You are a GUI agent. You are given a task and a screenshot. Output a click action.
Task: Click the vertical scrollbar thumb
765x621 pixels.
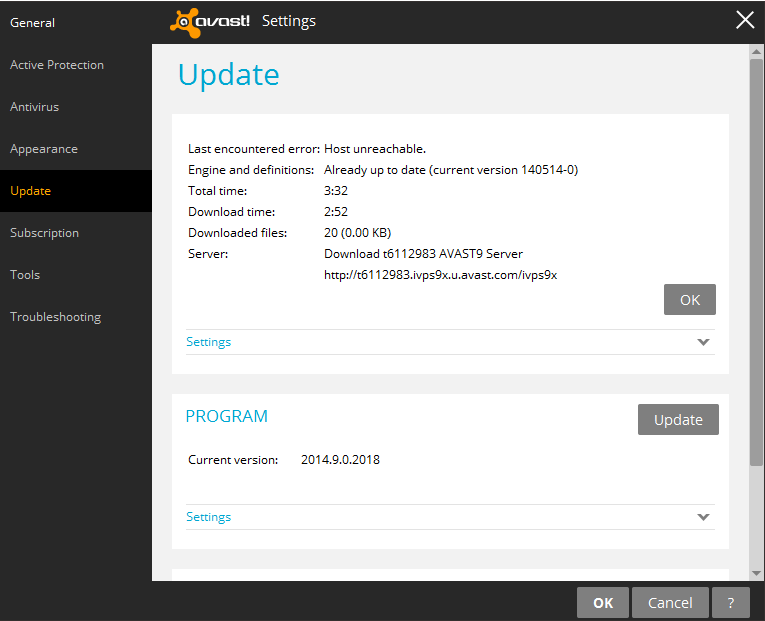756,262
